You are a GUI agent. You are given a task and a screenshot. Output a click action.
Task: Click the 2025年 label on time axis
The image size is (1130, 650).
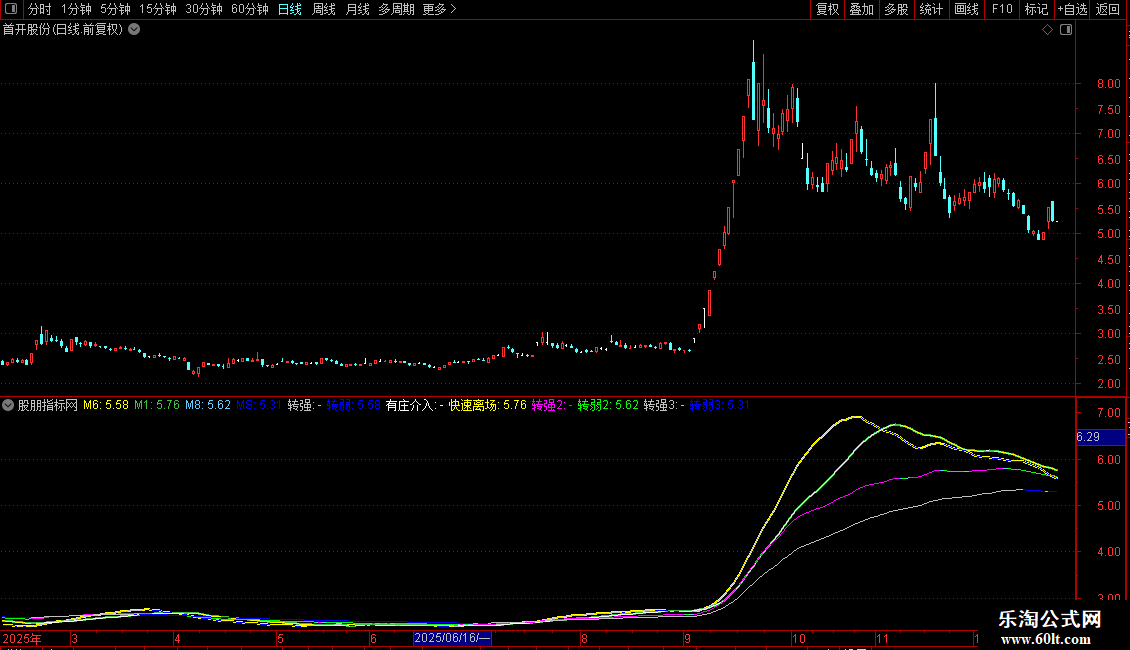pos(22,638)
